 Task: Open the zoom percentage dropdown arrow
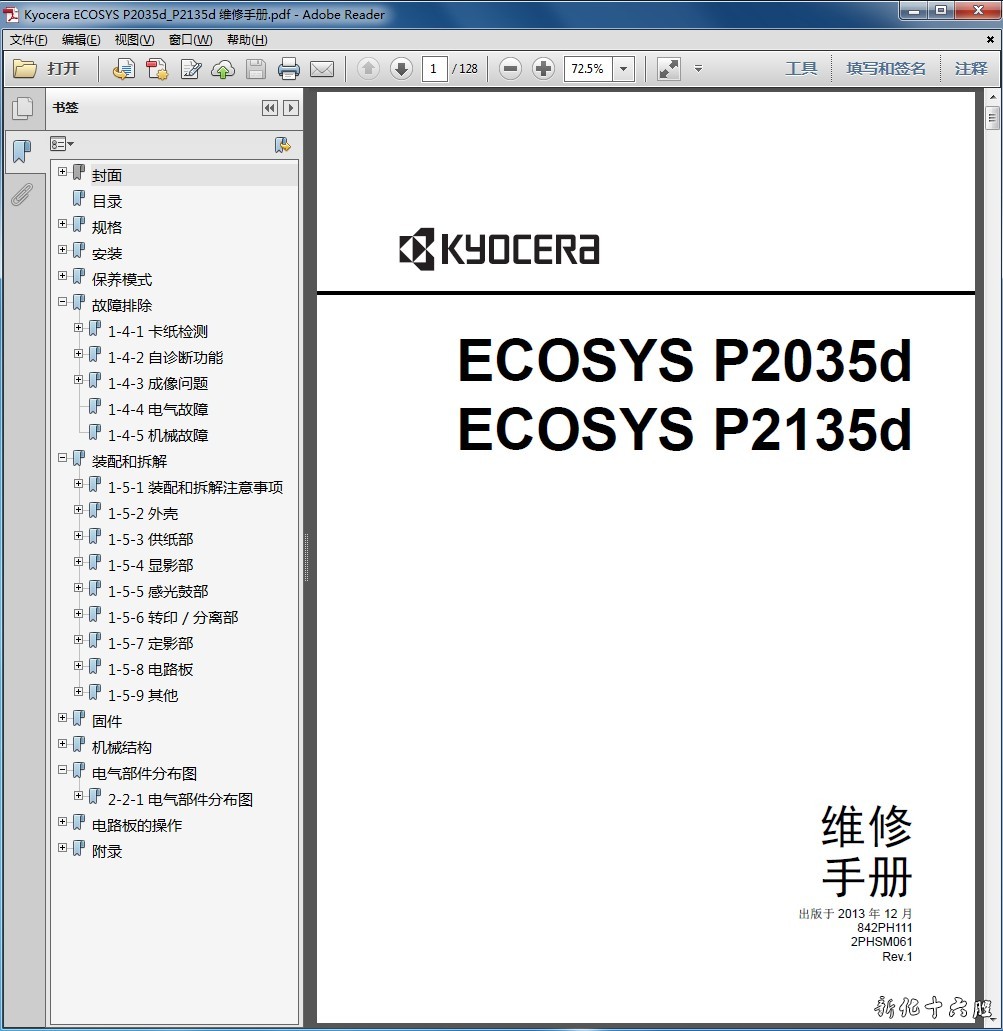pyautogui.click(x=624, y=69)
